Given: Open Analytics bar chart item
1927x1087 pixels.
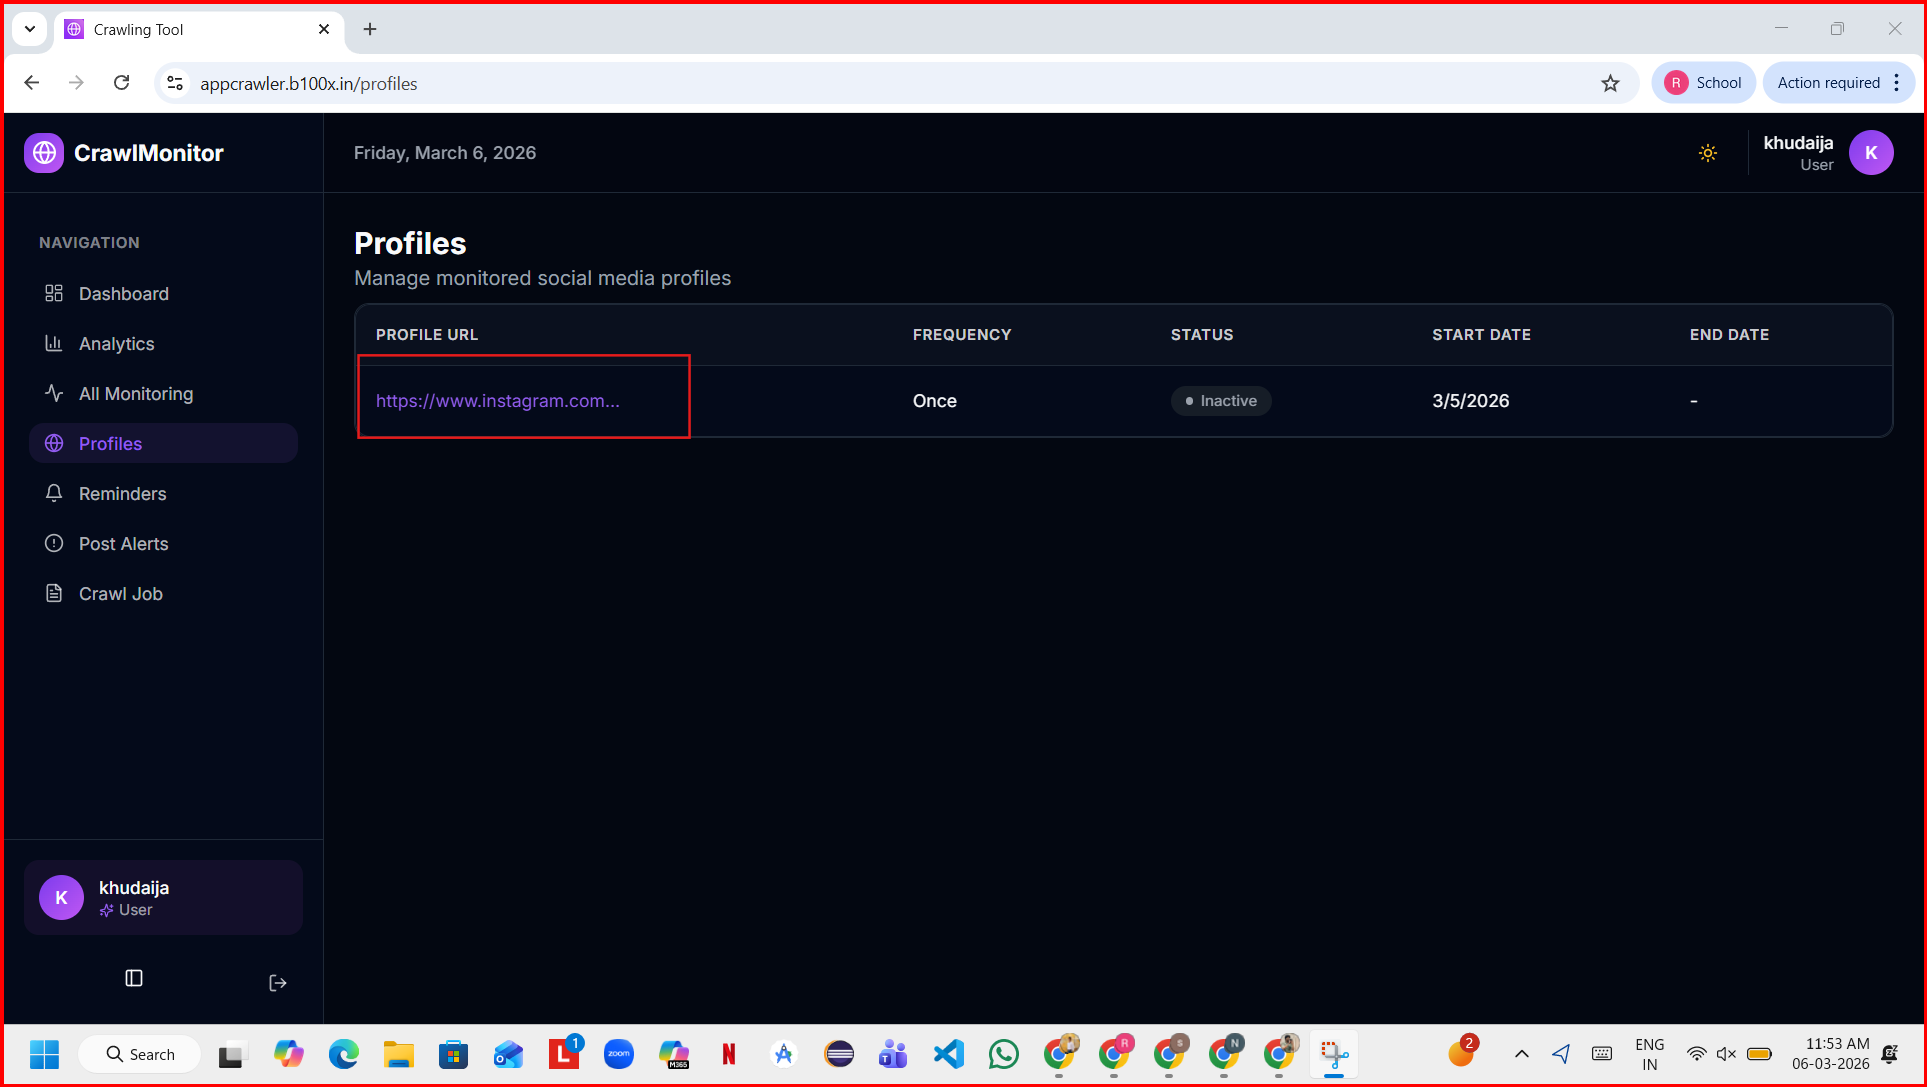Looking at the screenshot, I should pos(116,344).
